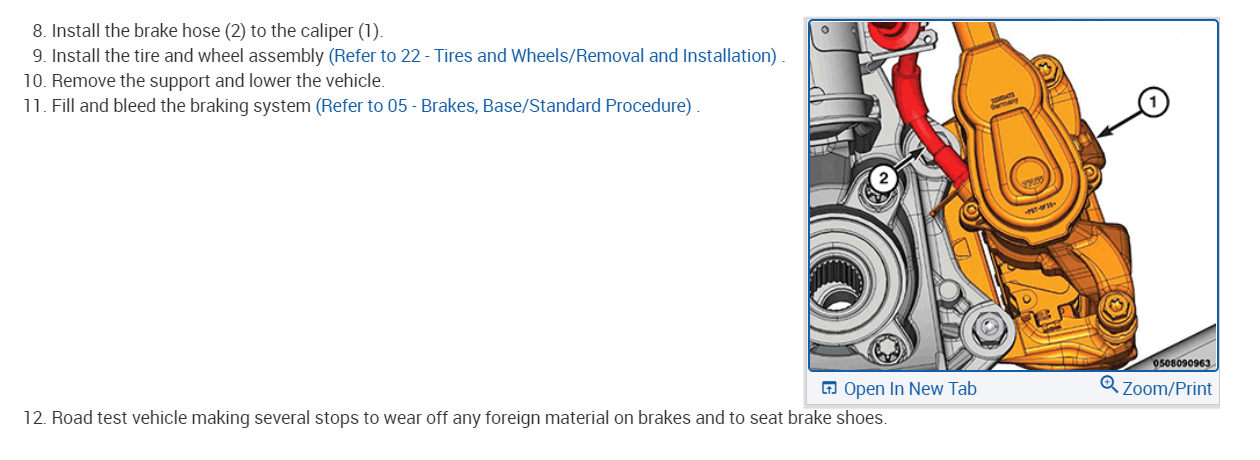Click step 11 'Fill and bleed the braking system'
The image size is (1260, 460).
182,106
